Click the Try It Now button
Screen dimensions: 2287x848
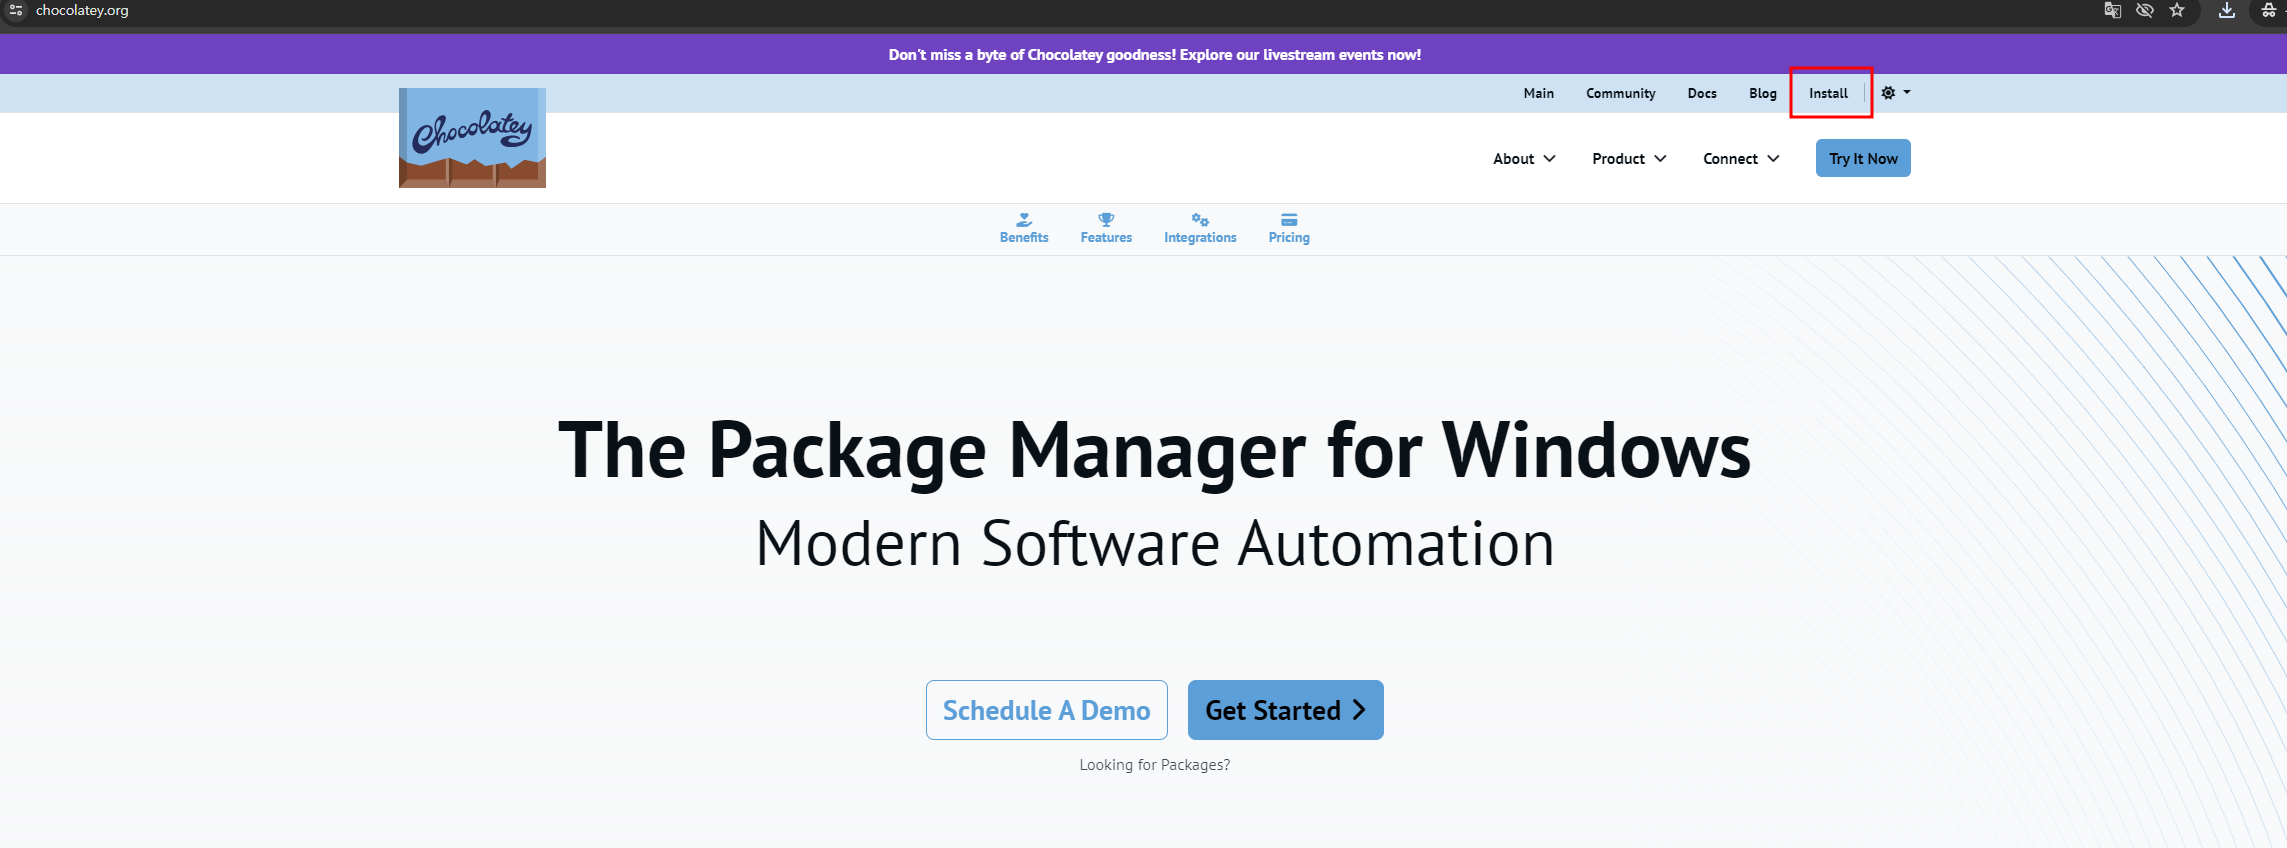pos(1863,158)
